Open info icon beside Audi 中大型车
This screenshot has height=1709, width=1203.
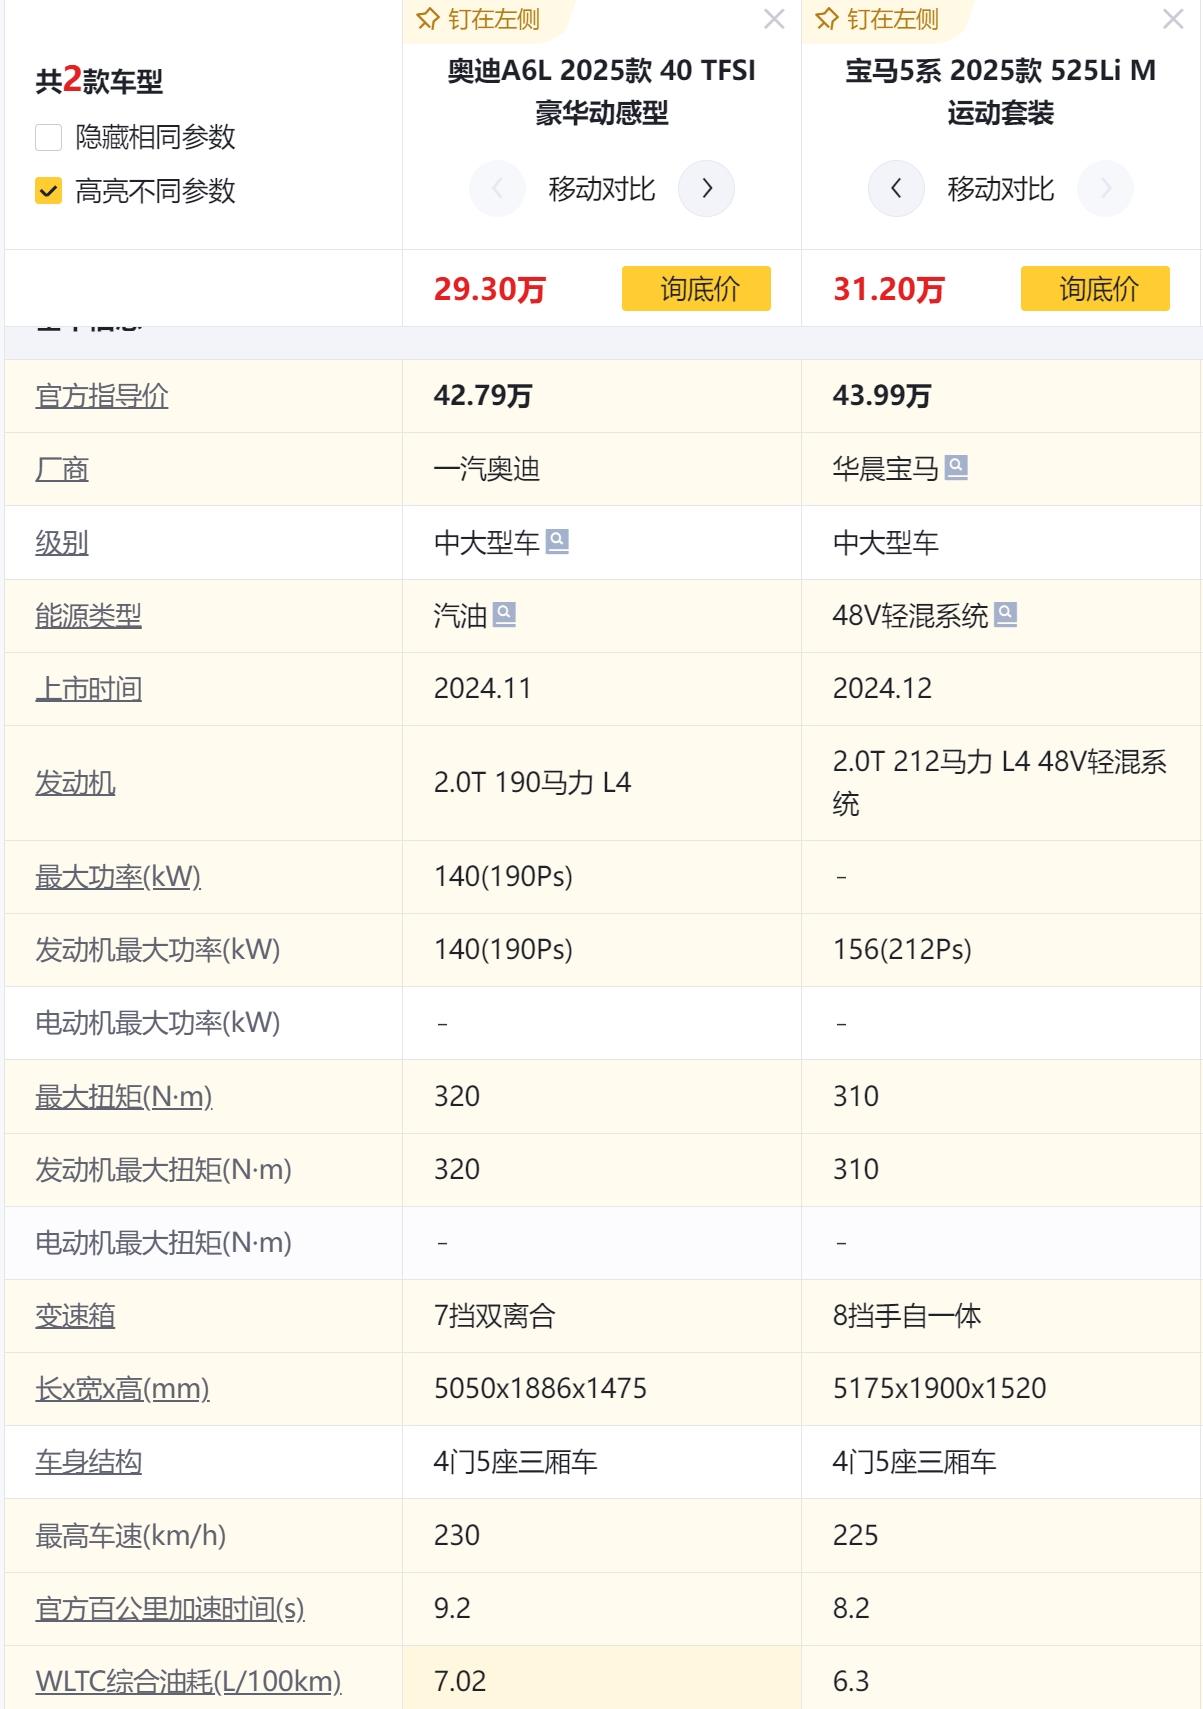557,541
